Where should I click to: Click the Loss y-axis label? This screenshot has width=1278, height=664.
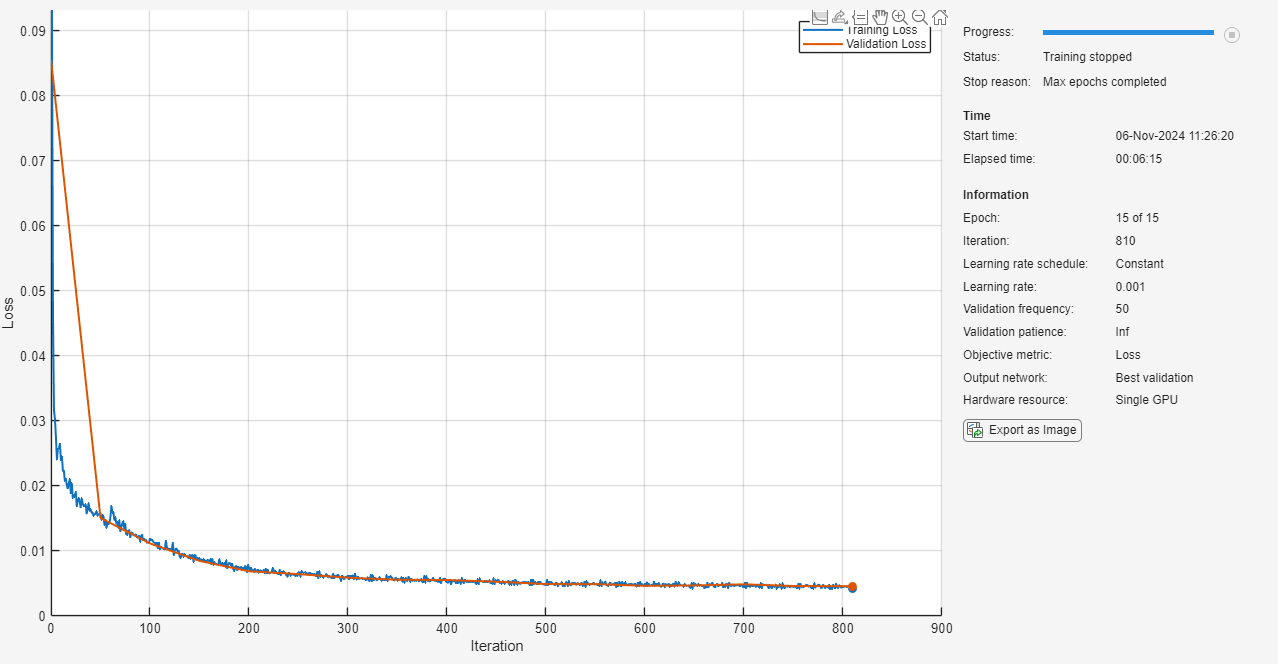pos(9,312)
